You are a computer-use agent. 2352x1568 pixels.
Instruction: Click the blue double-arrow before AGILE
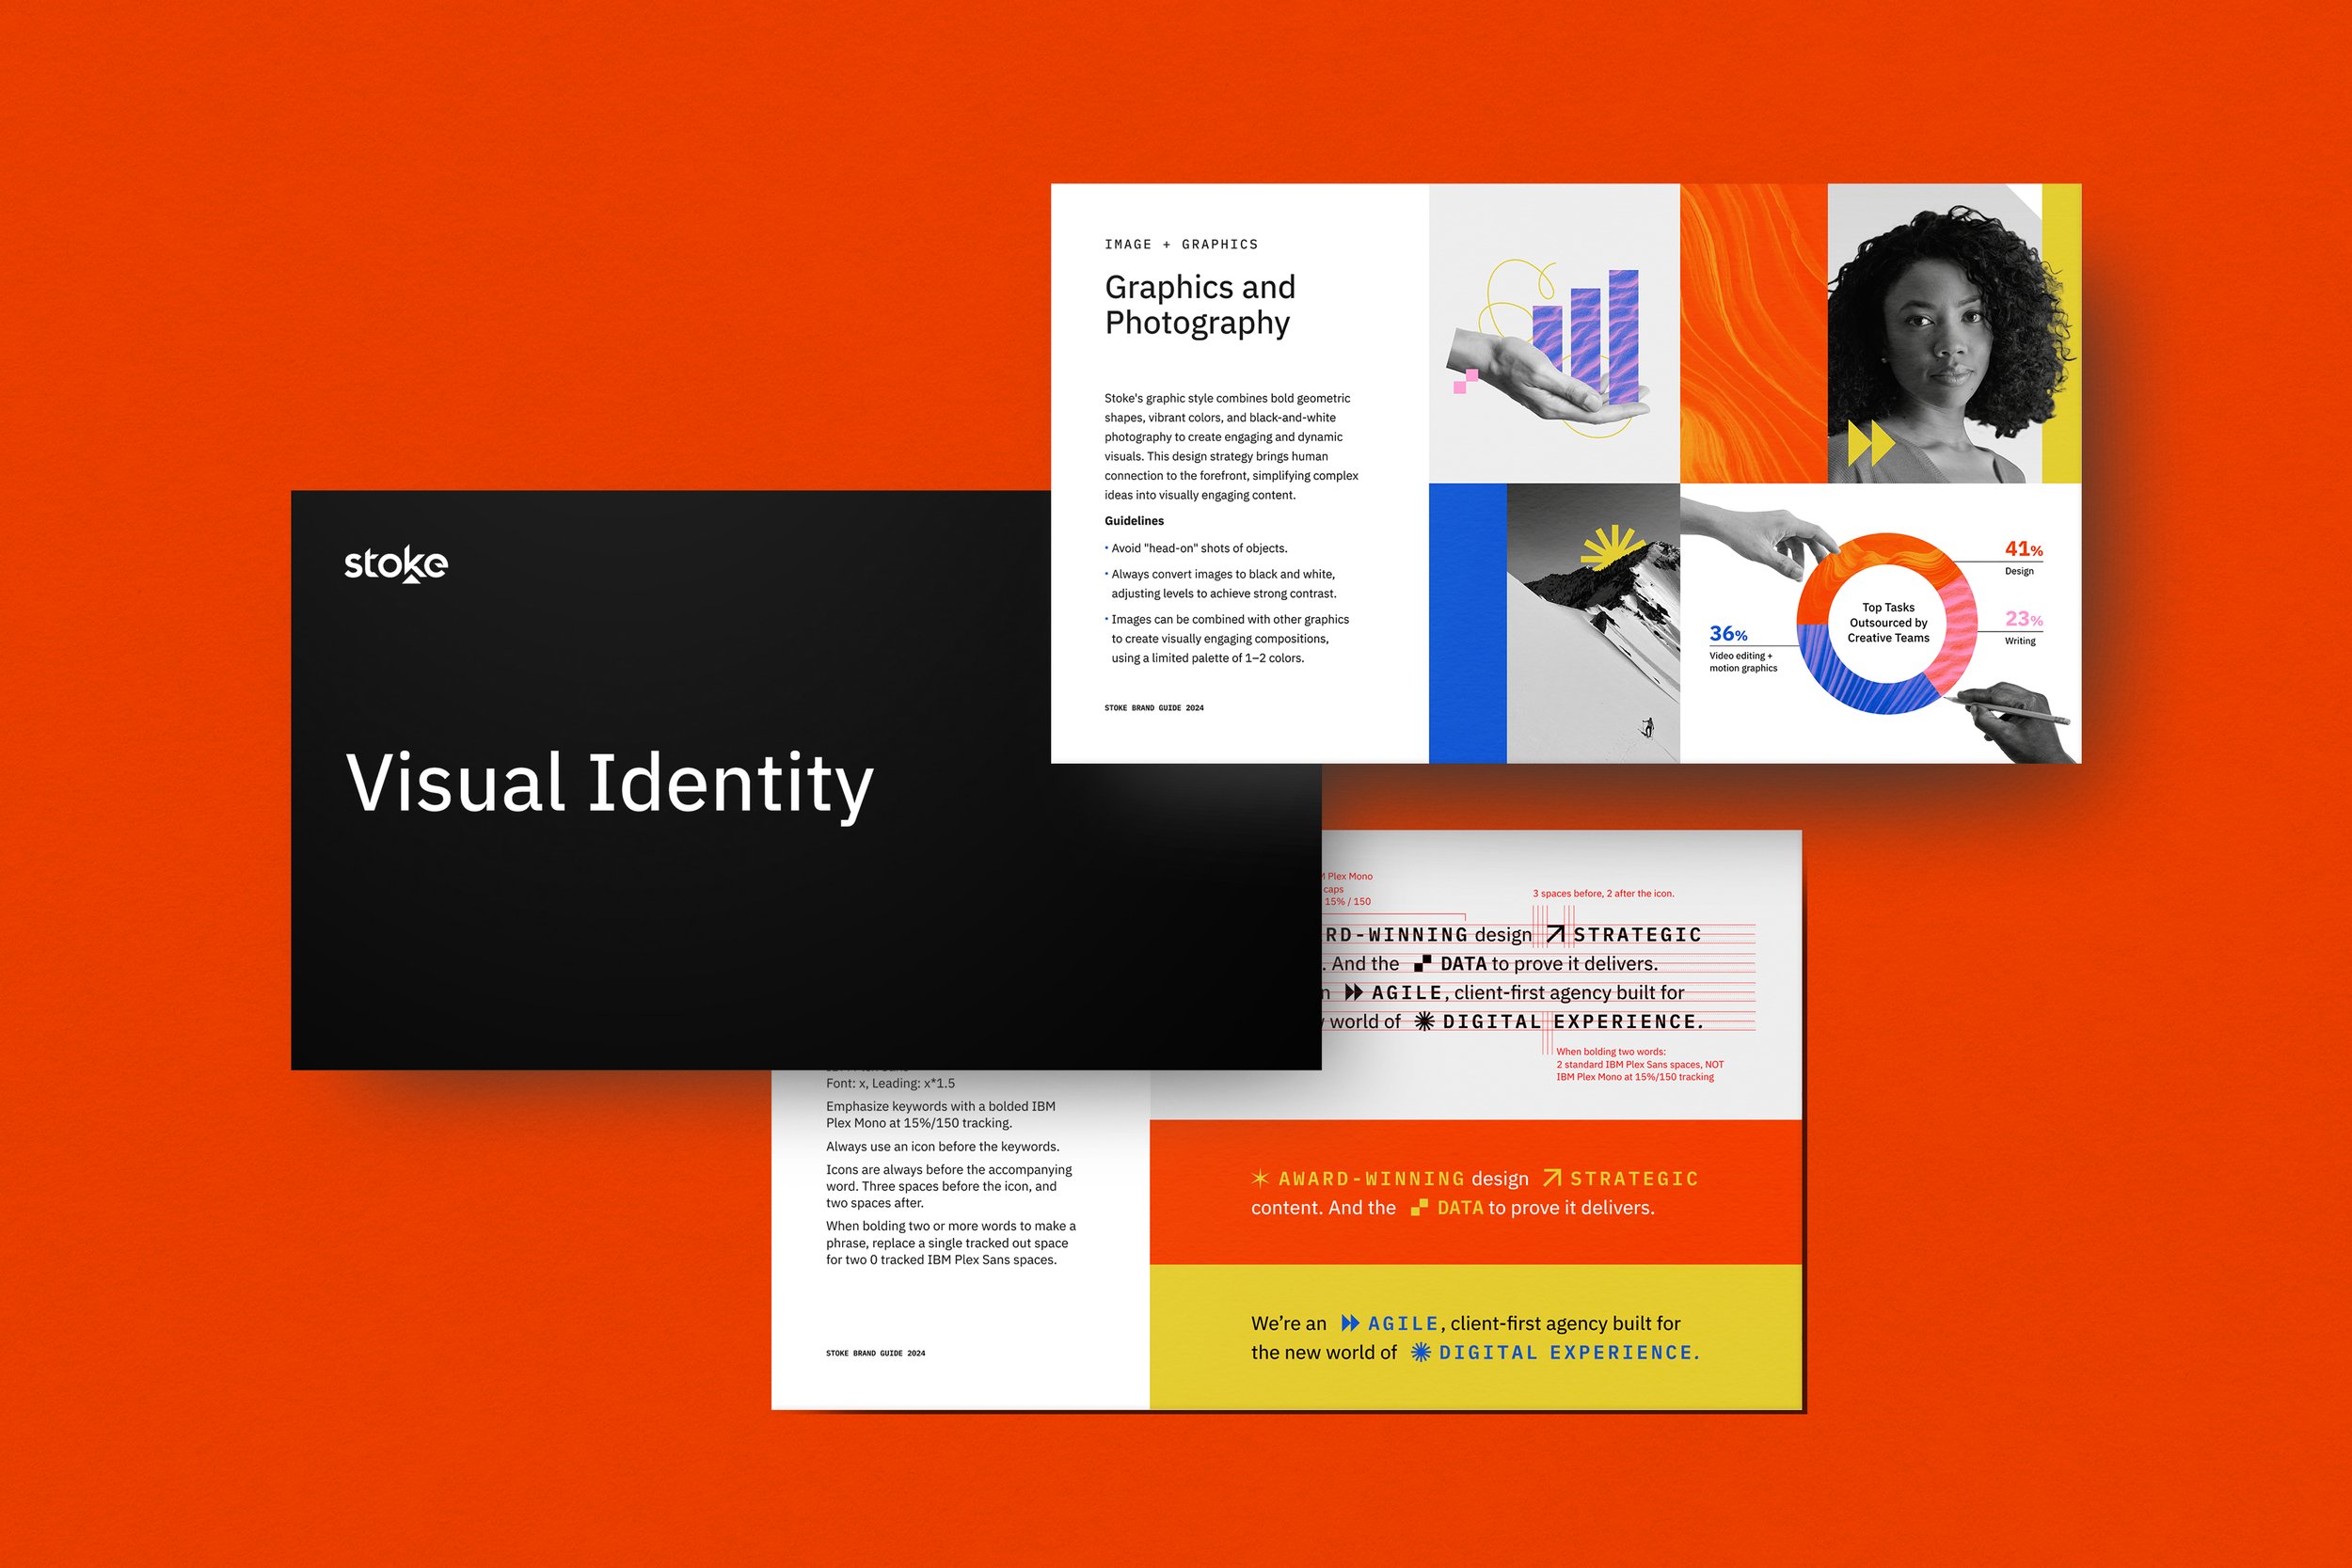(1350, 1323)
